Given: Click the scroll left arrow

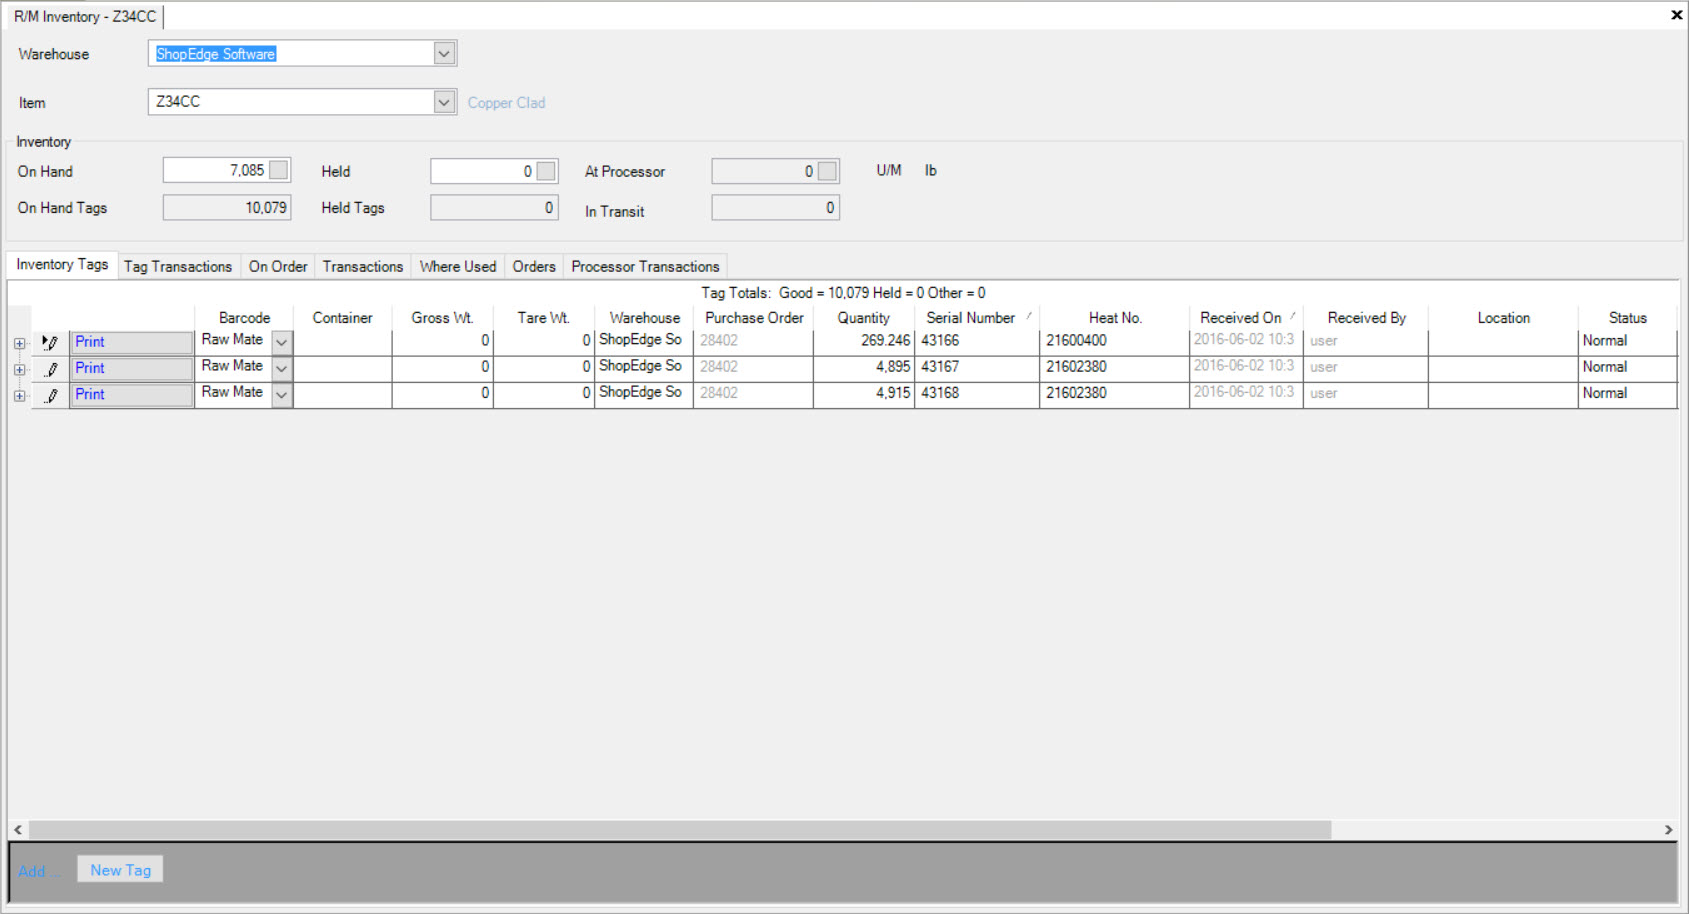Looking at the screenshot, I should (x=18, y=830).
